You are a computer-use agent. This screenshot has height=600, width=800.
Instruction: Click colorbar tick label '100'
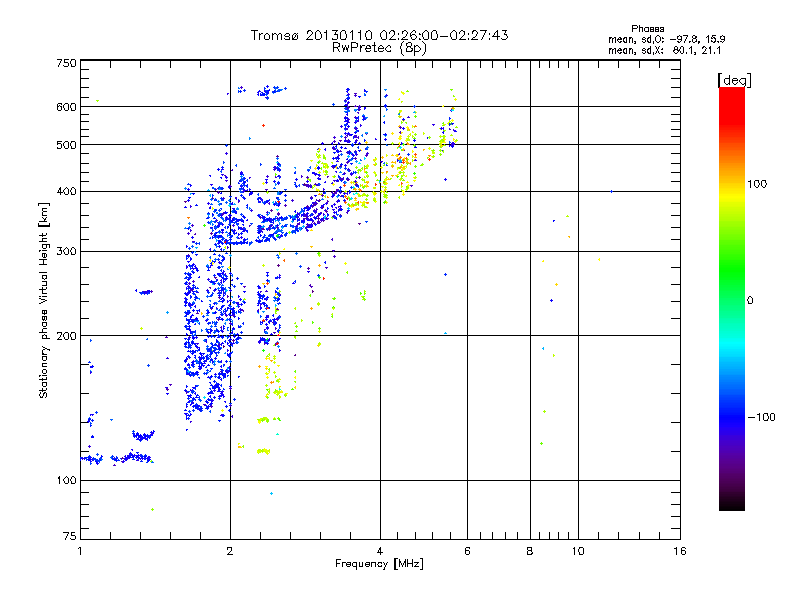click(757, 184)
